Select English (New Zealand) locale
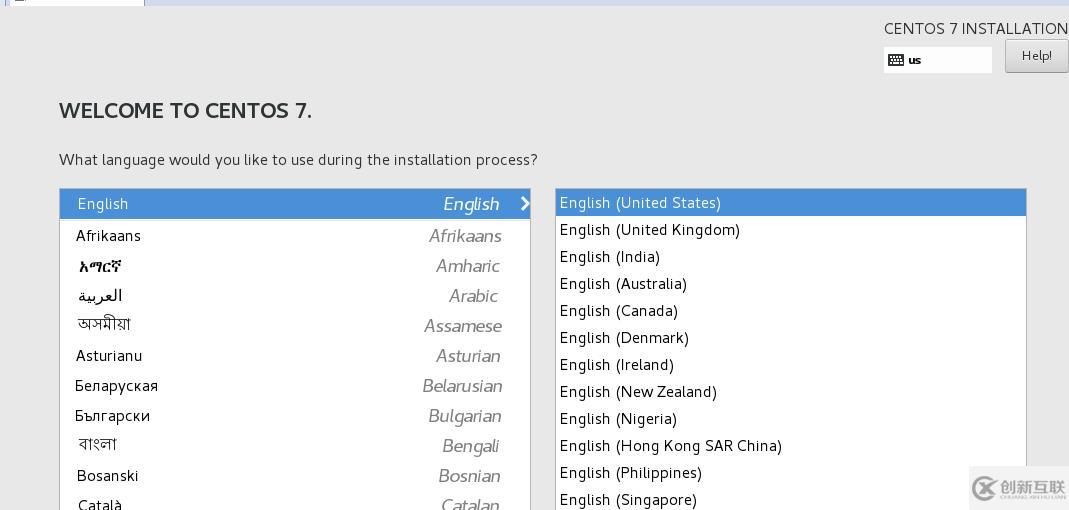Screen dimensions: 1069x510 click(791, 392)
